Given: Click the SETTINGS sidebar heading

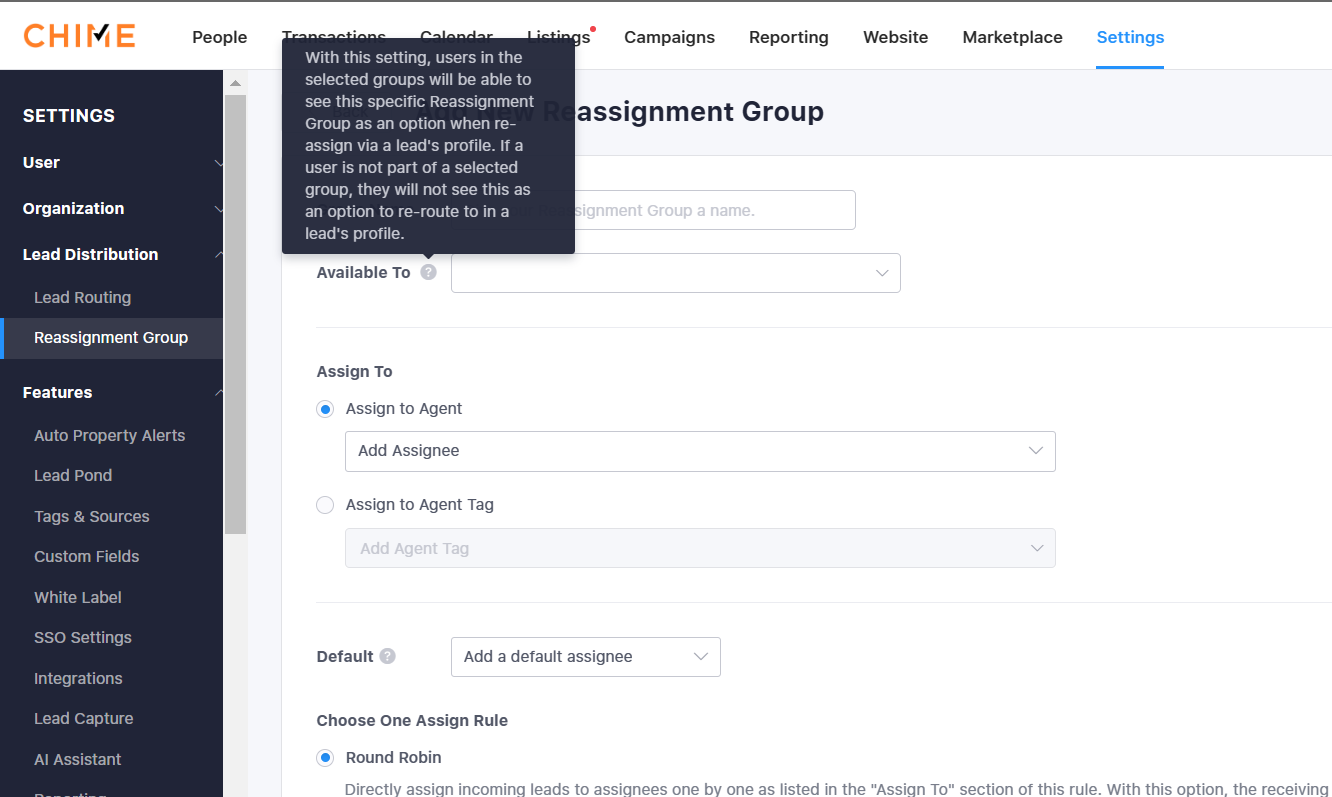Looking at the screenshot, I should tap(69, 115).
